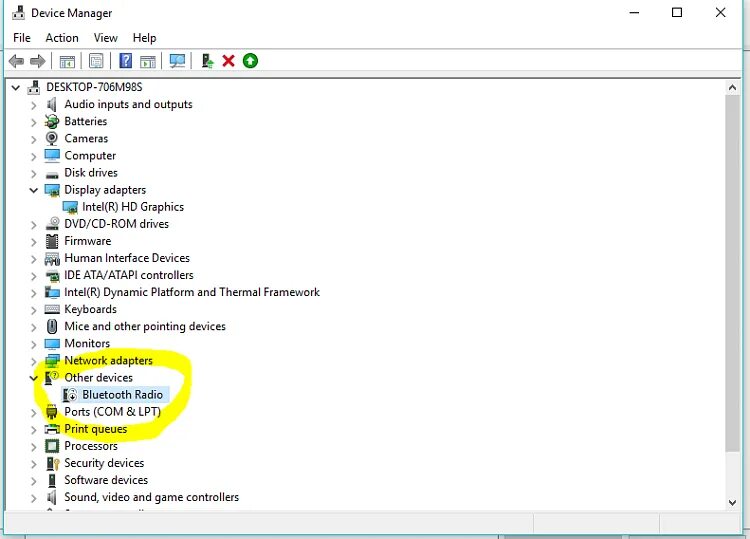Click the action pane toolbar icon
Image resolution: width=750 pixels, height=539 pixels.
[148, 61]
